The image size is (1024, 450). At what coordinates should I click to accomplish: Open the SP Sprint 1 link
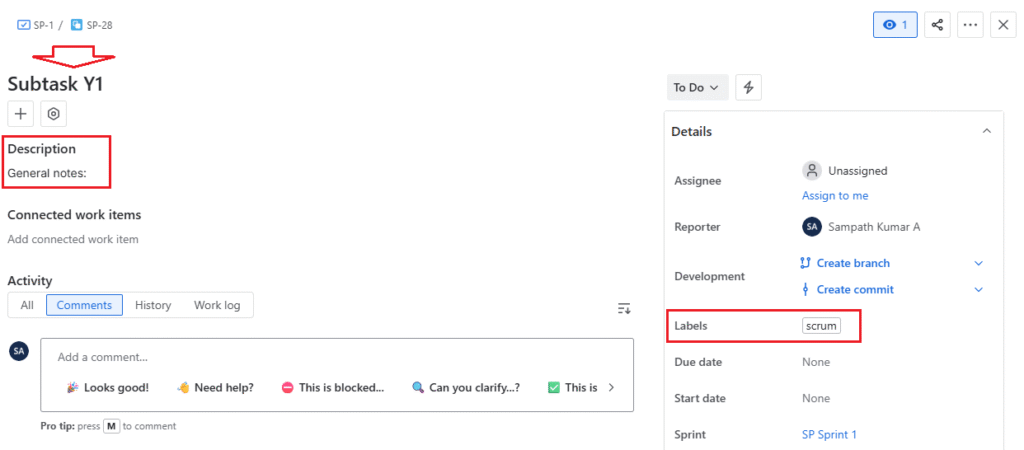(x=829, y=434)
